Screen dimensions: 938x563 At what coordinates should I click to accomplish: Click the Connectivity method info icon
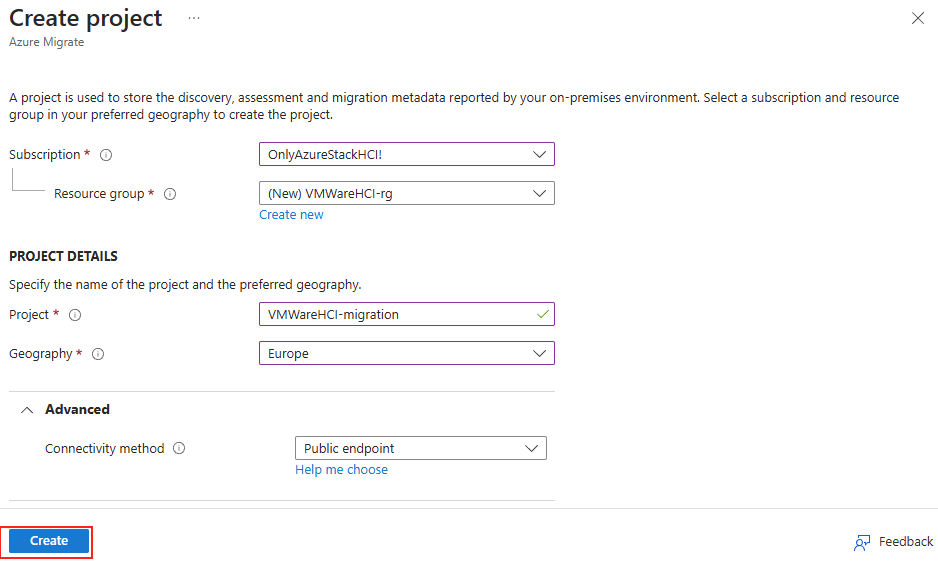click(x=179, y=448)
